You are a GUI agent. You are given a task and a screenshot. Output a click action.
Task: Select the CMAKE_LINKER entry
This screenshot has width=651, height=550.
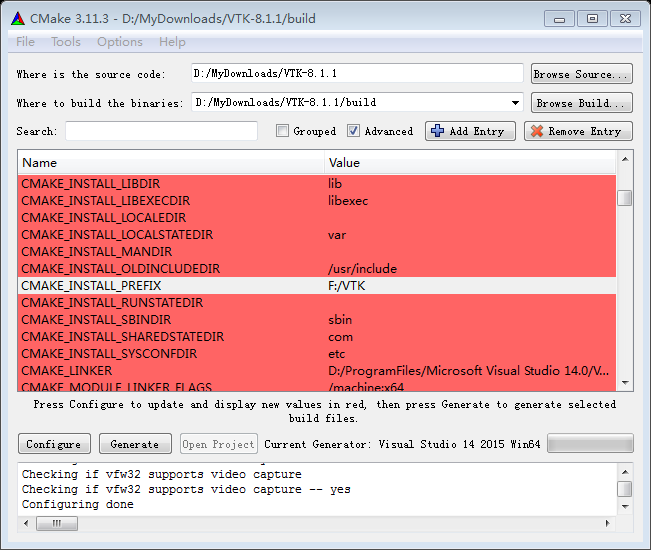click(317, 371)
